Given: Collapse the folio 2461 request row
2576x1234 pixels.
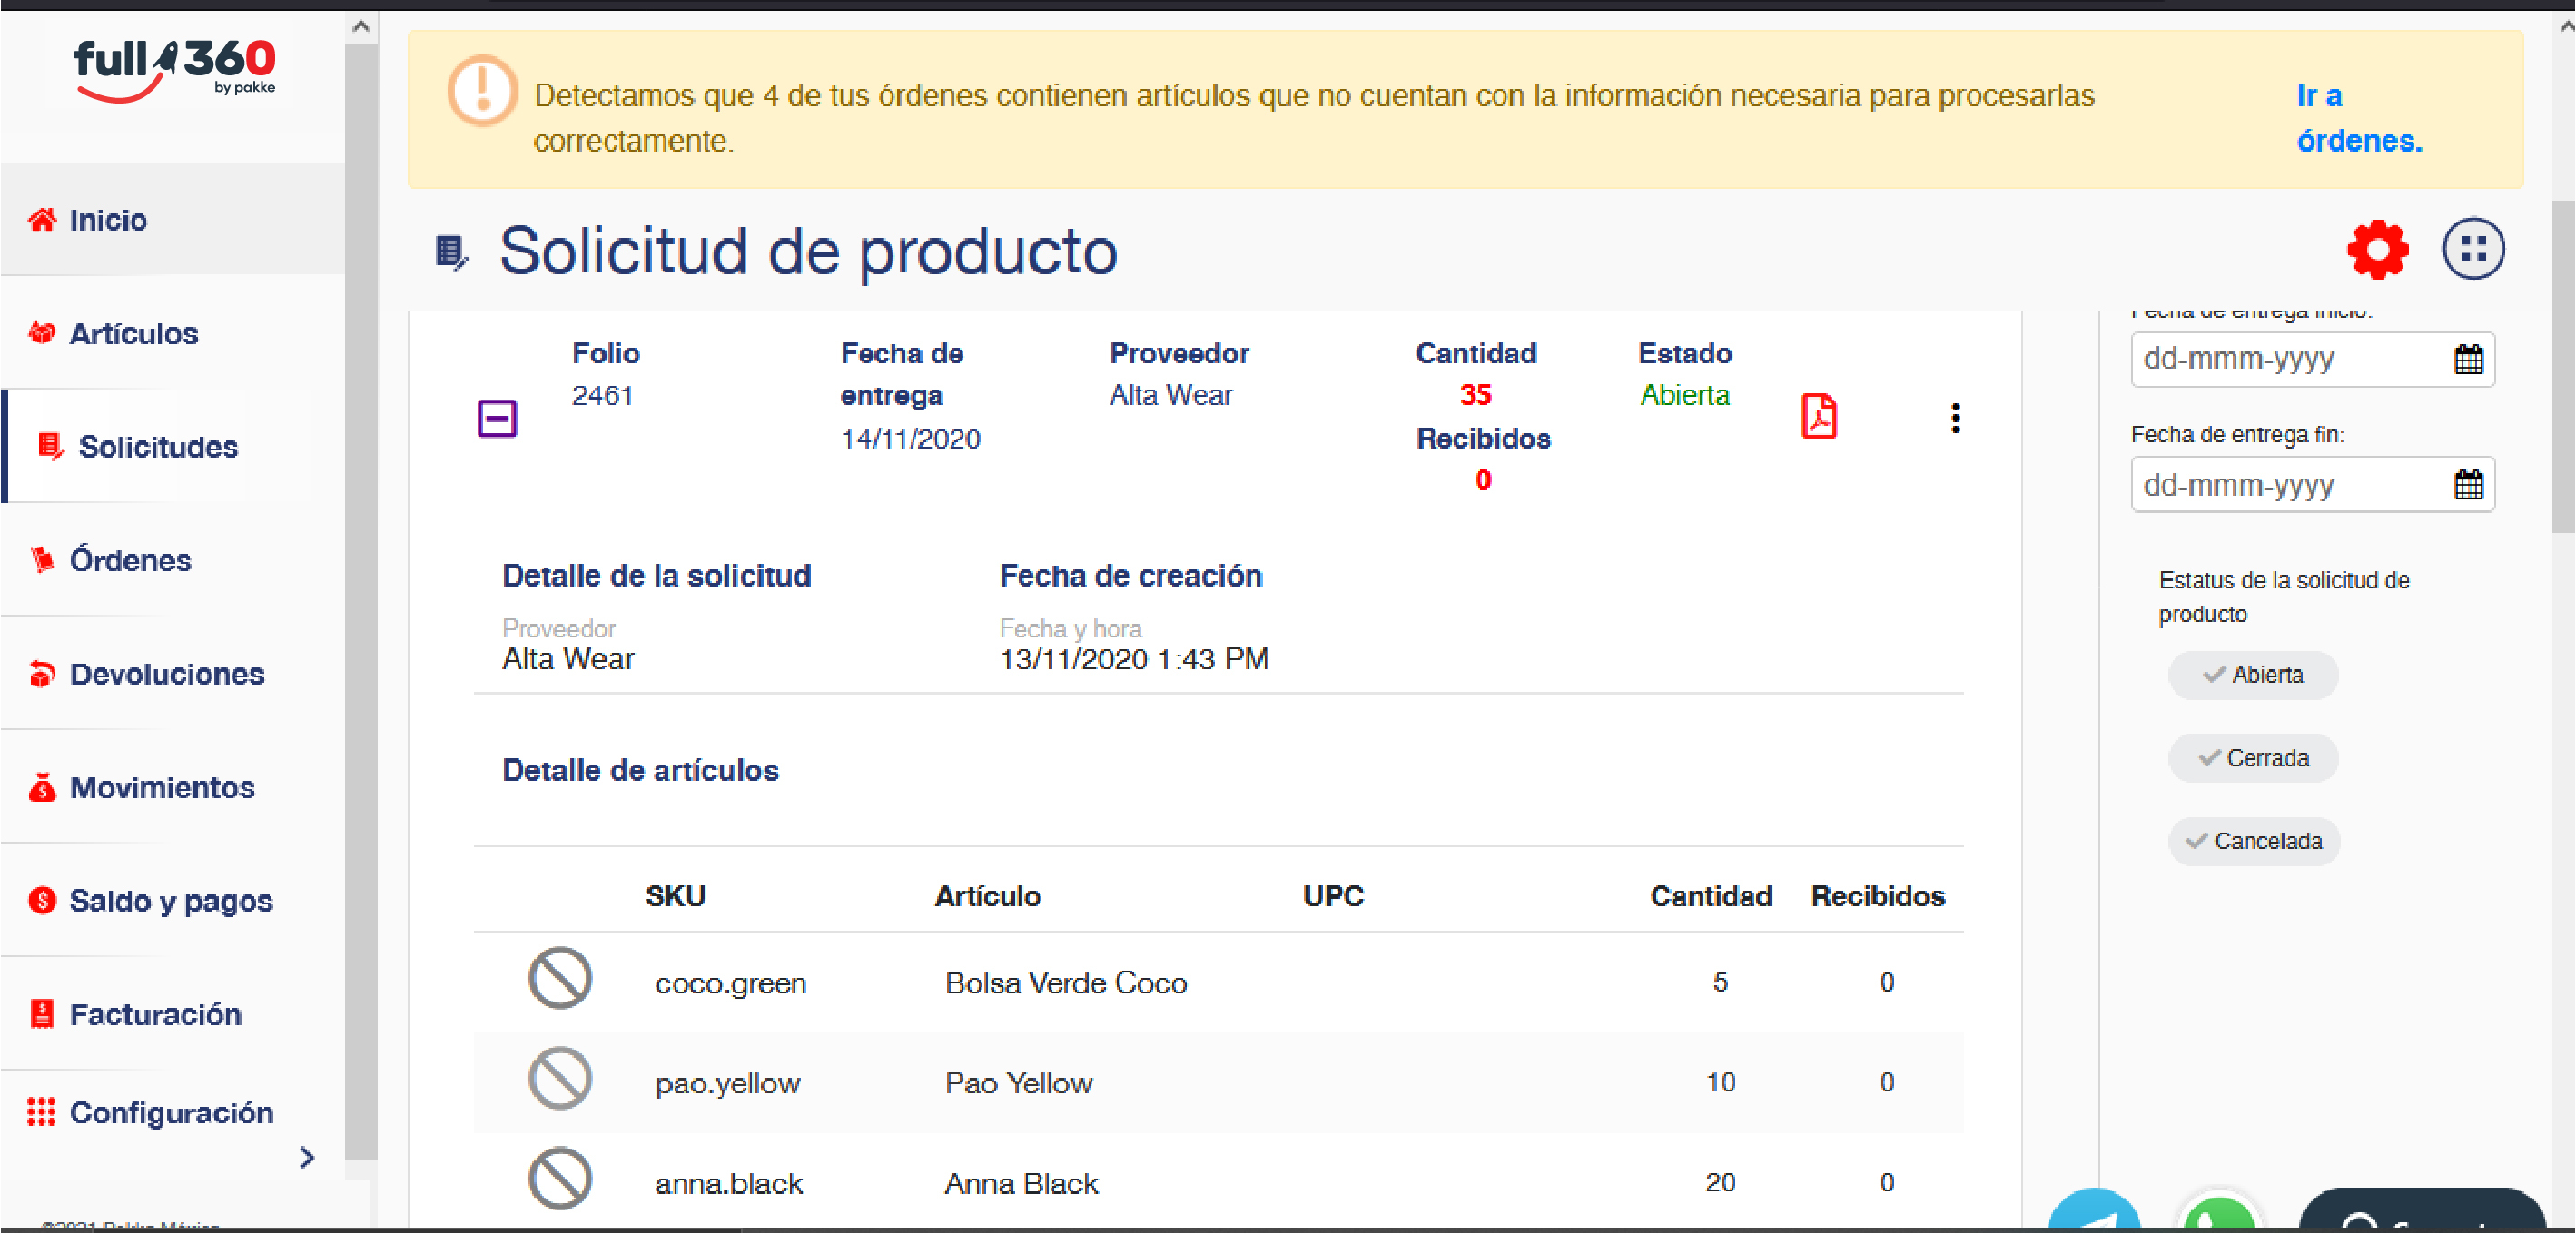Looking at the screenshot, I should (496, 418).
